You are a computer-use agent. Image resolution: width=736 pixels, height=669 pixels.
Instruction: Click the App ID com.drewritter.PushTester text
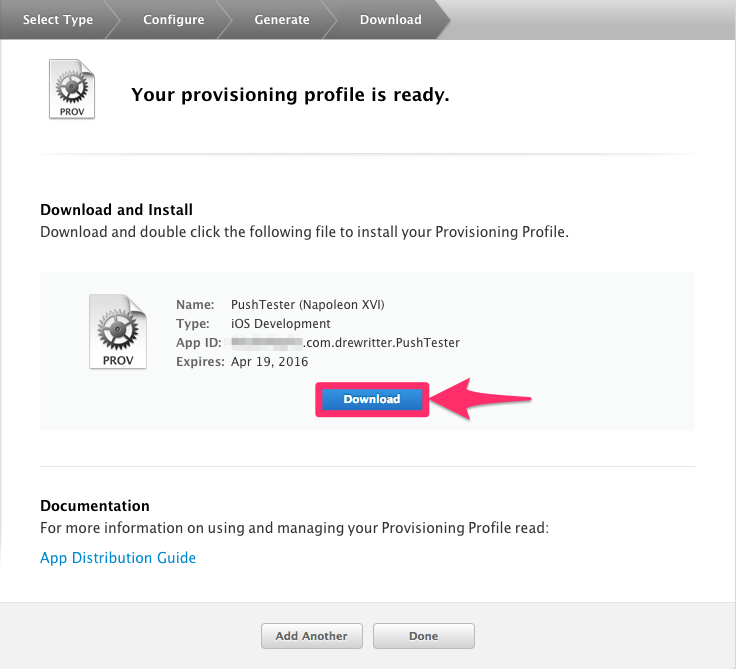coord(382,343)
